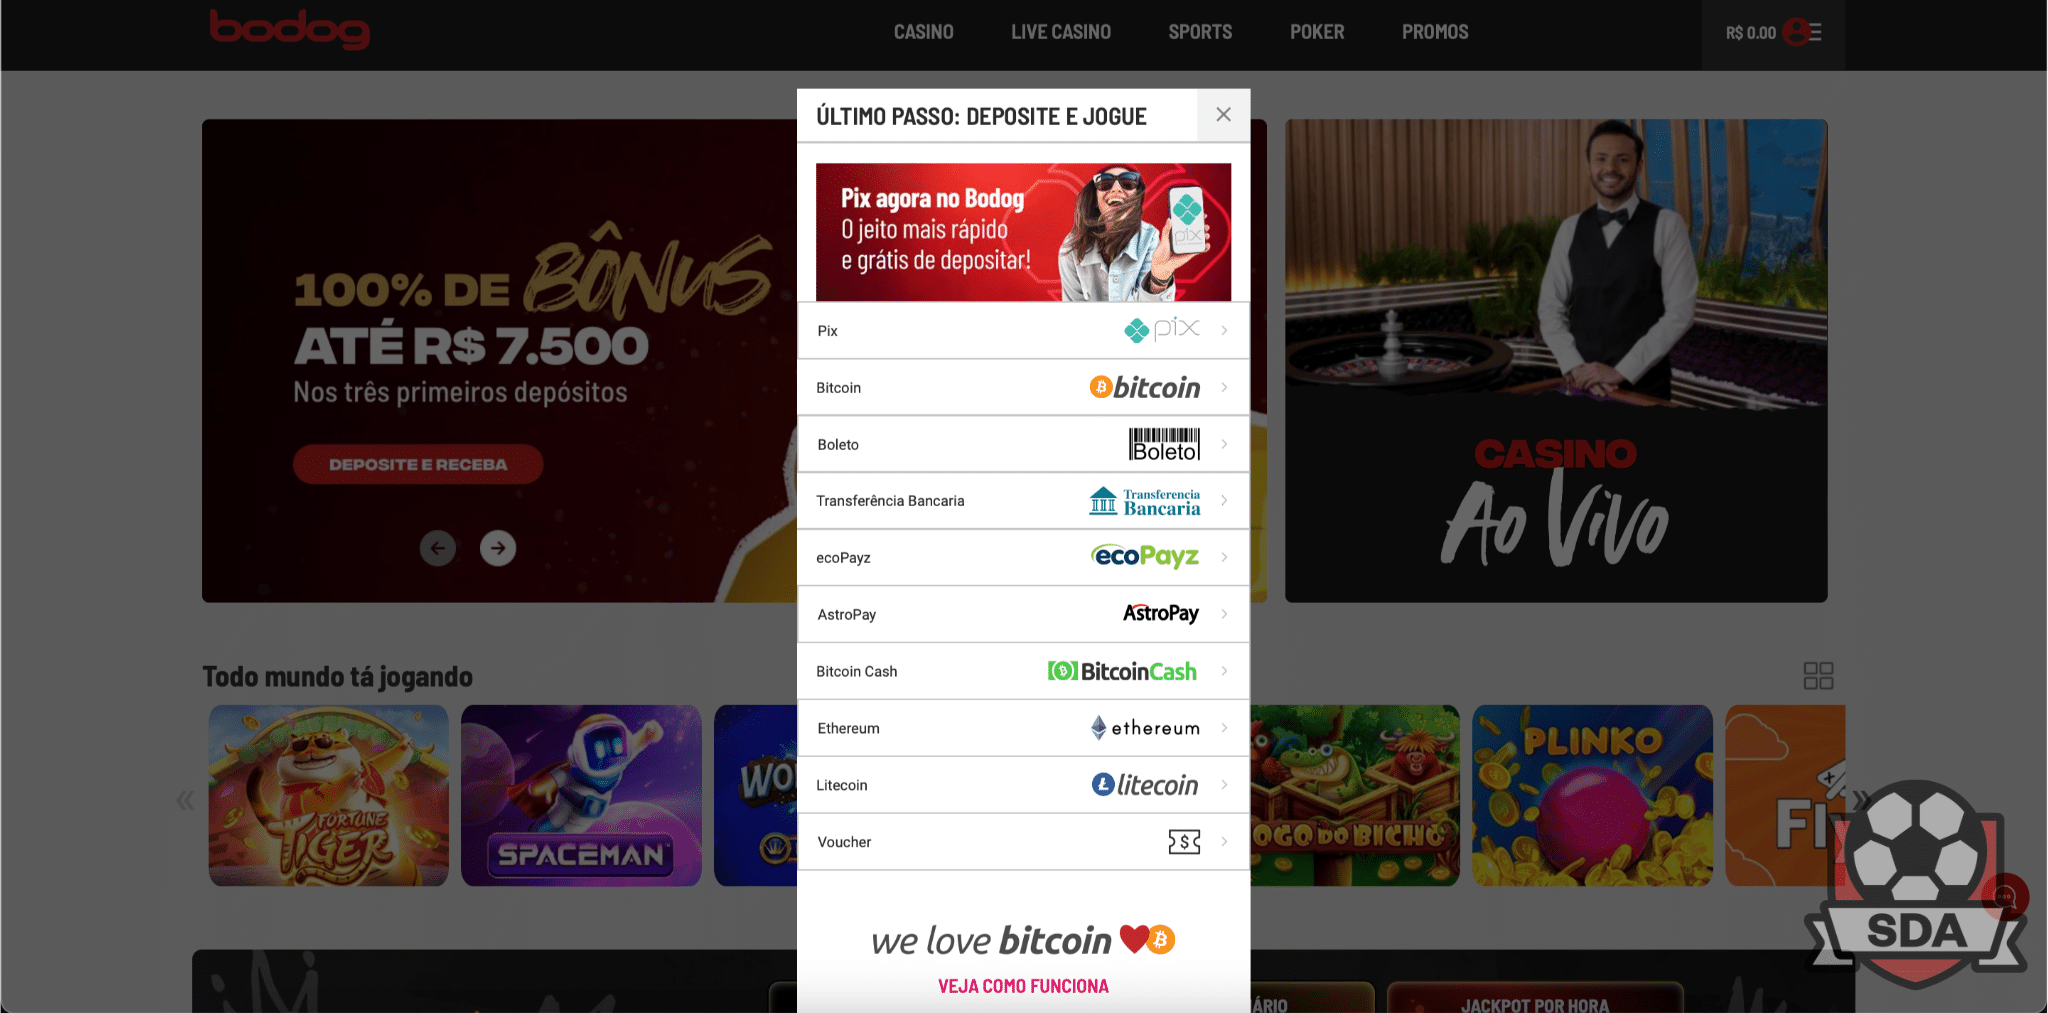This screenshot has width=2048, height=1013.
Task: Click the Bodog logo
Action: (x=289, y=29)
